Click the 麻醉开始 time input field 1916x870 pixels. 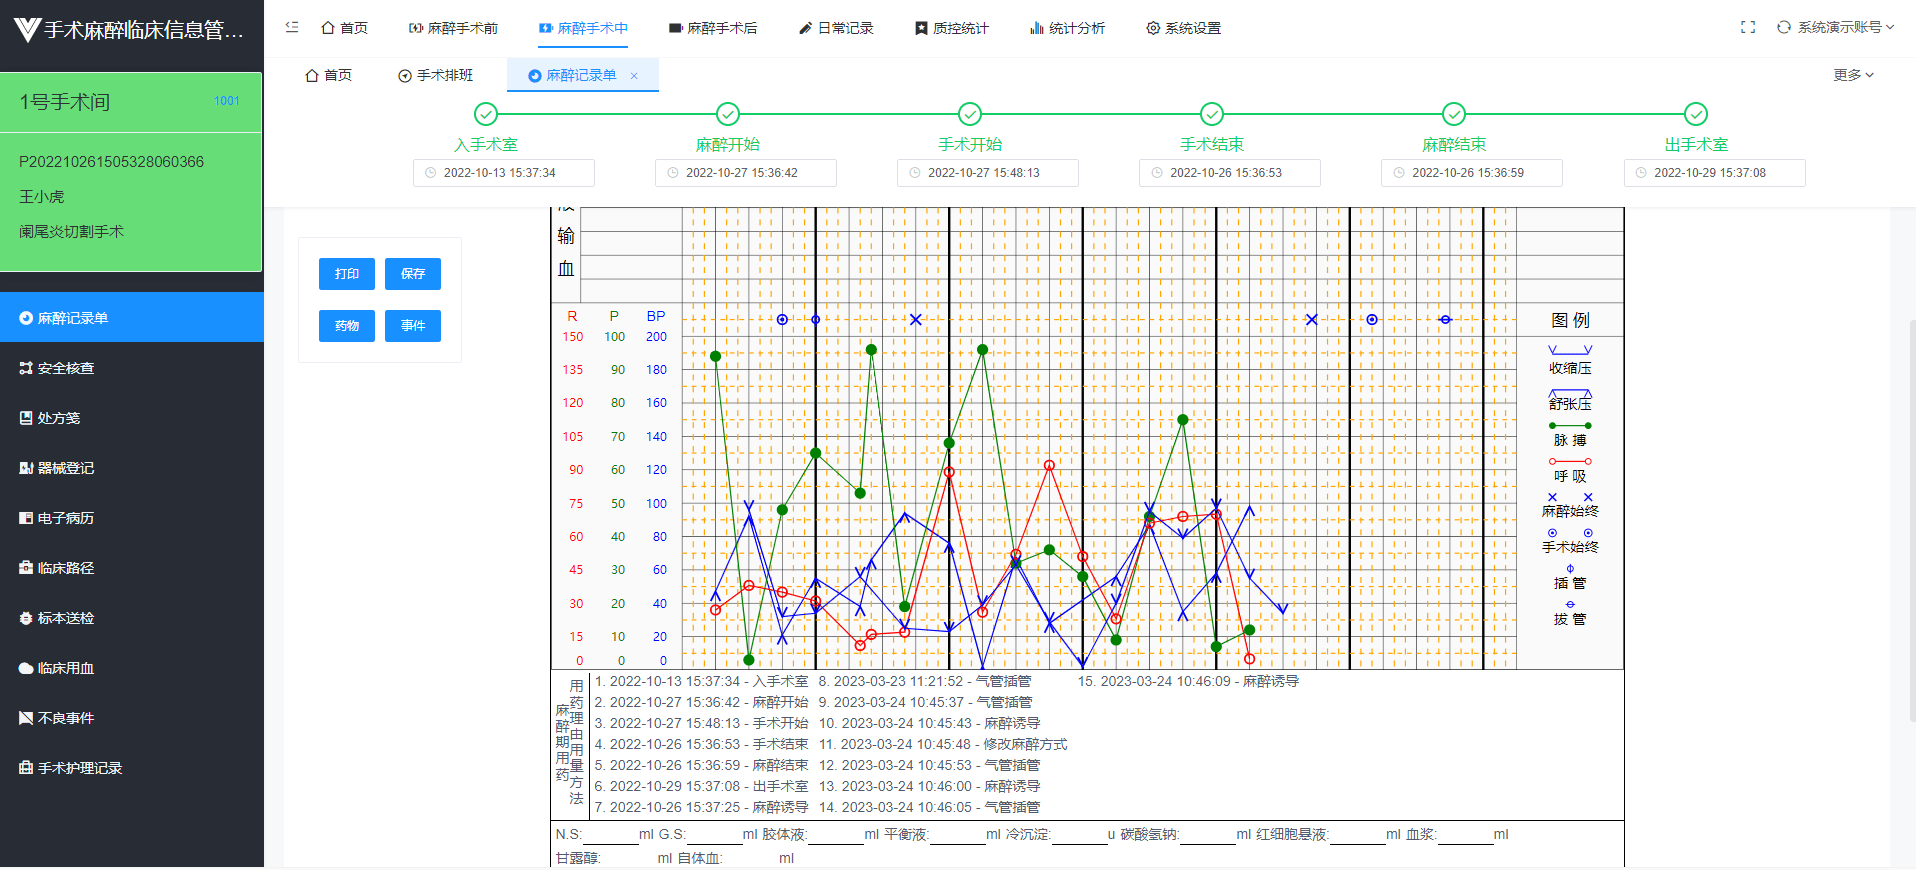(x=746, y=173)
